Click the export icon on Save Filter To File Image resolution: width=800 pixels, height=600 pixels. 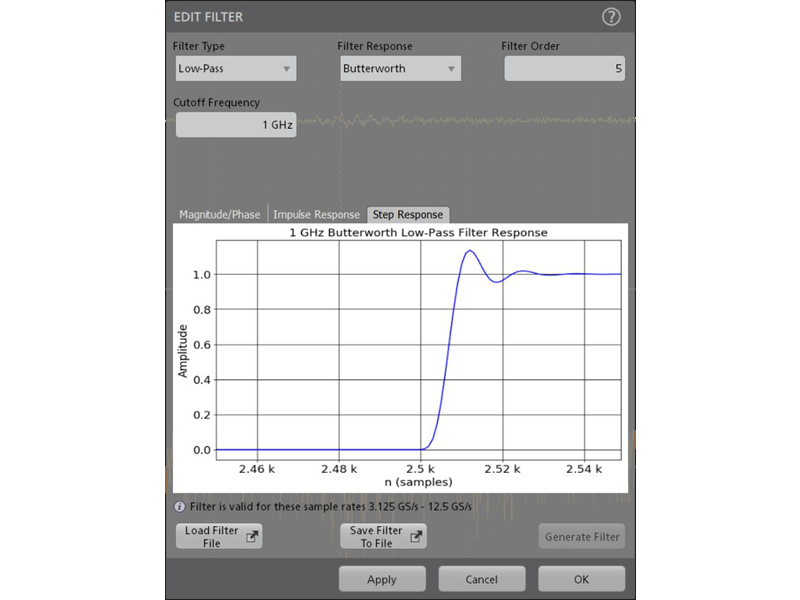(x=417, y=537)
